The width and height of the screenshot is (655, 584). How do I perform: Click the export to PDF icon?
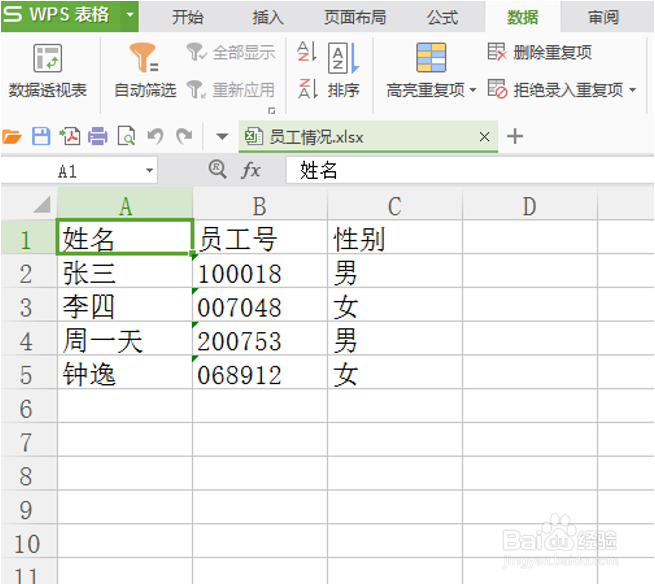[x=70, y=137]
